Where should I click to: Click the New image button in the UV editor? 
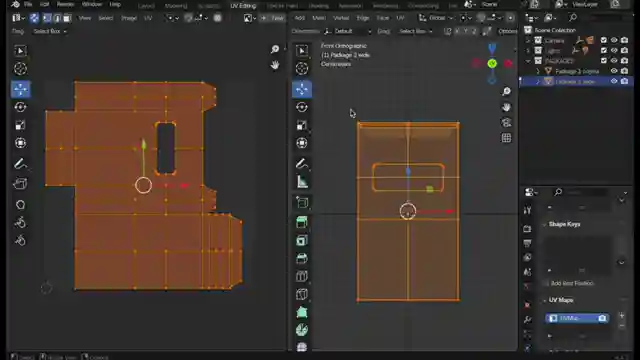pyautogui.click(x=272, y=18)
